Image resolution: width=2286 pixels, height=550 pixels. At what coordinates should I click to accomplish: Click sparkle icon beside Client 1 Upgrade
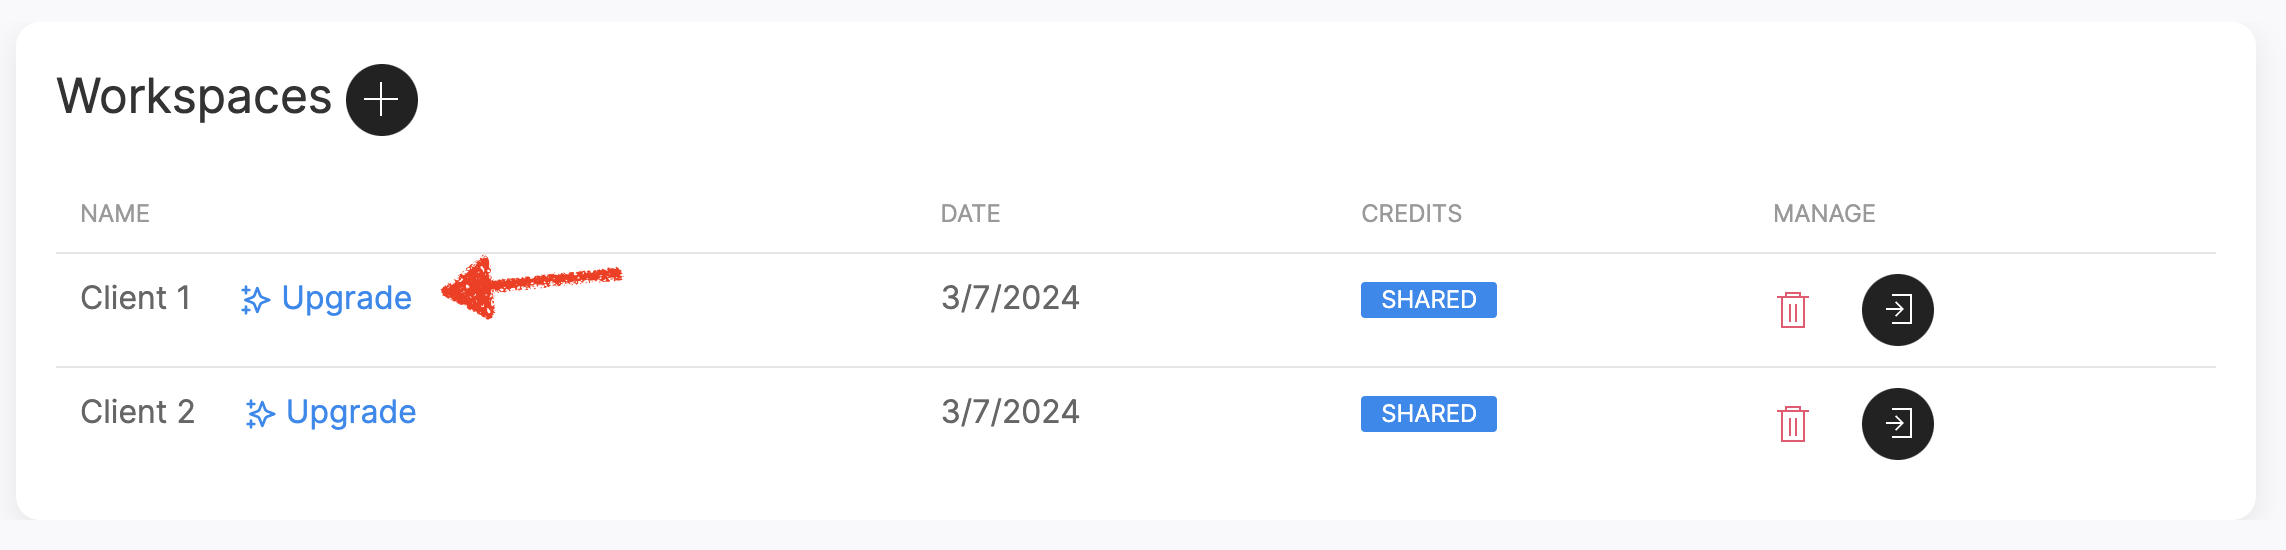click(255, 300)
